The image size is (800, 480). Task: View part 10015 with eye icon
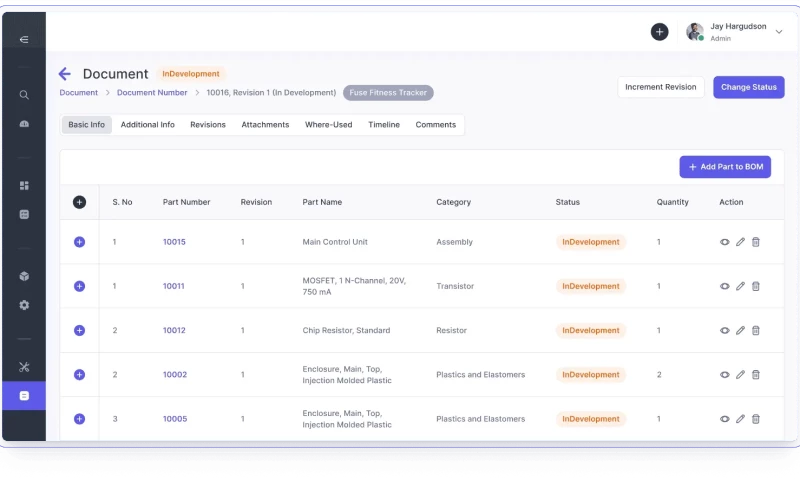[724, 242]
